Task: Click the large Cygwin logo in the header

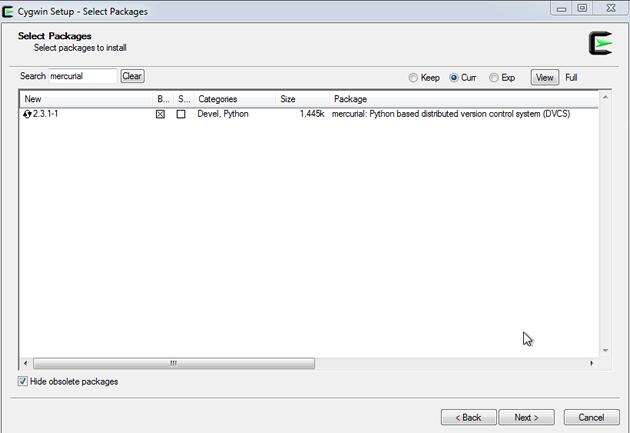Action: (600, 43)
